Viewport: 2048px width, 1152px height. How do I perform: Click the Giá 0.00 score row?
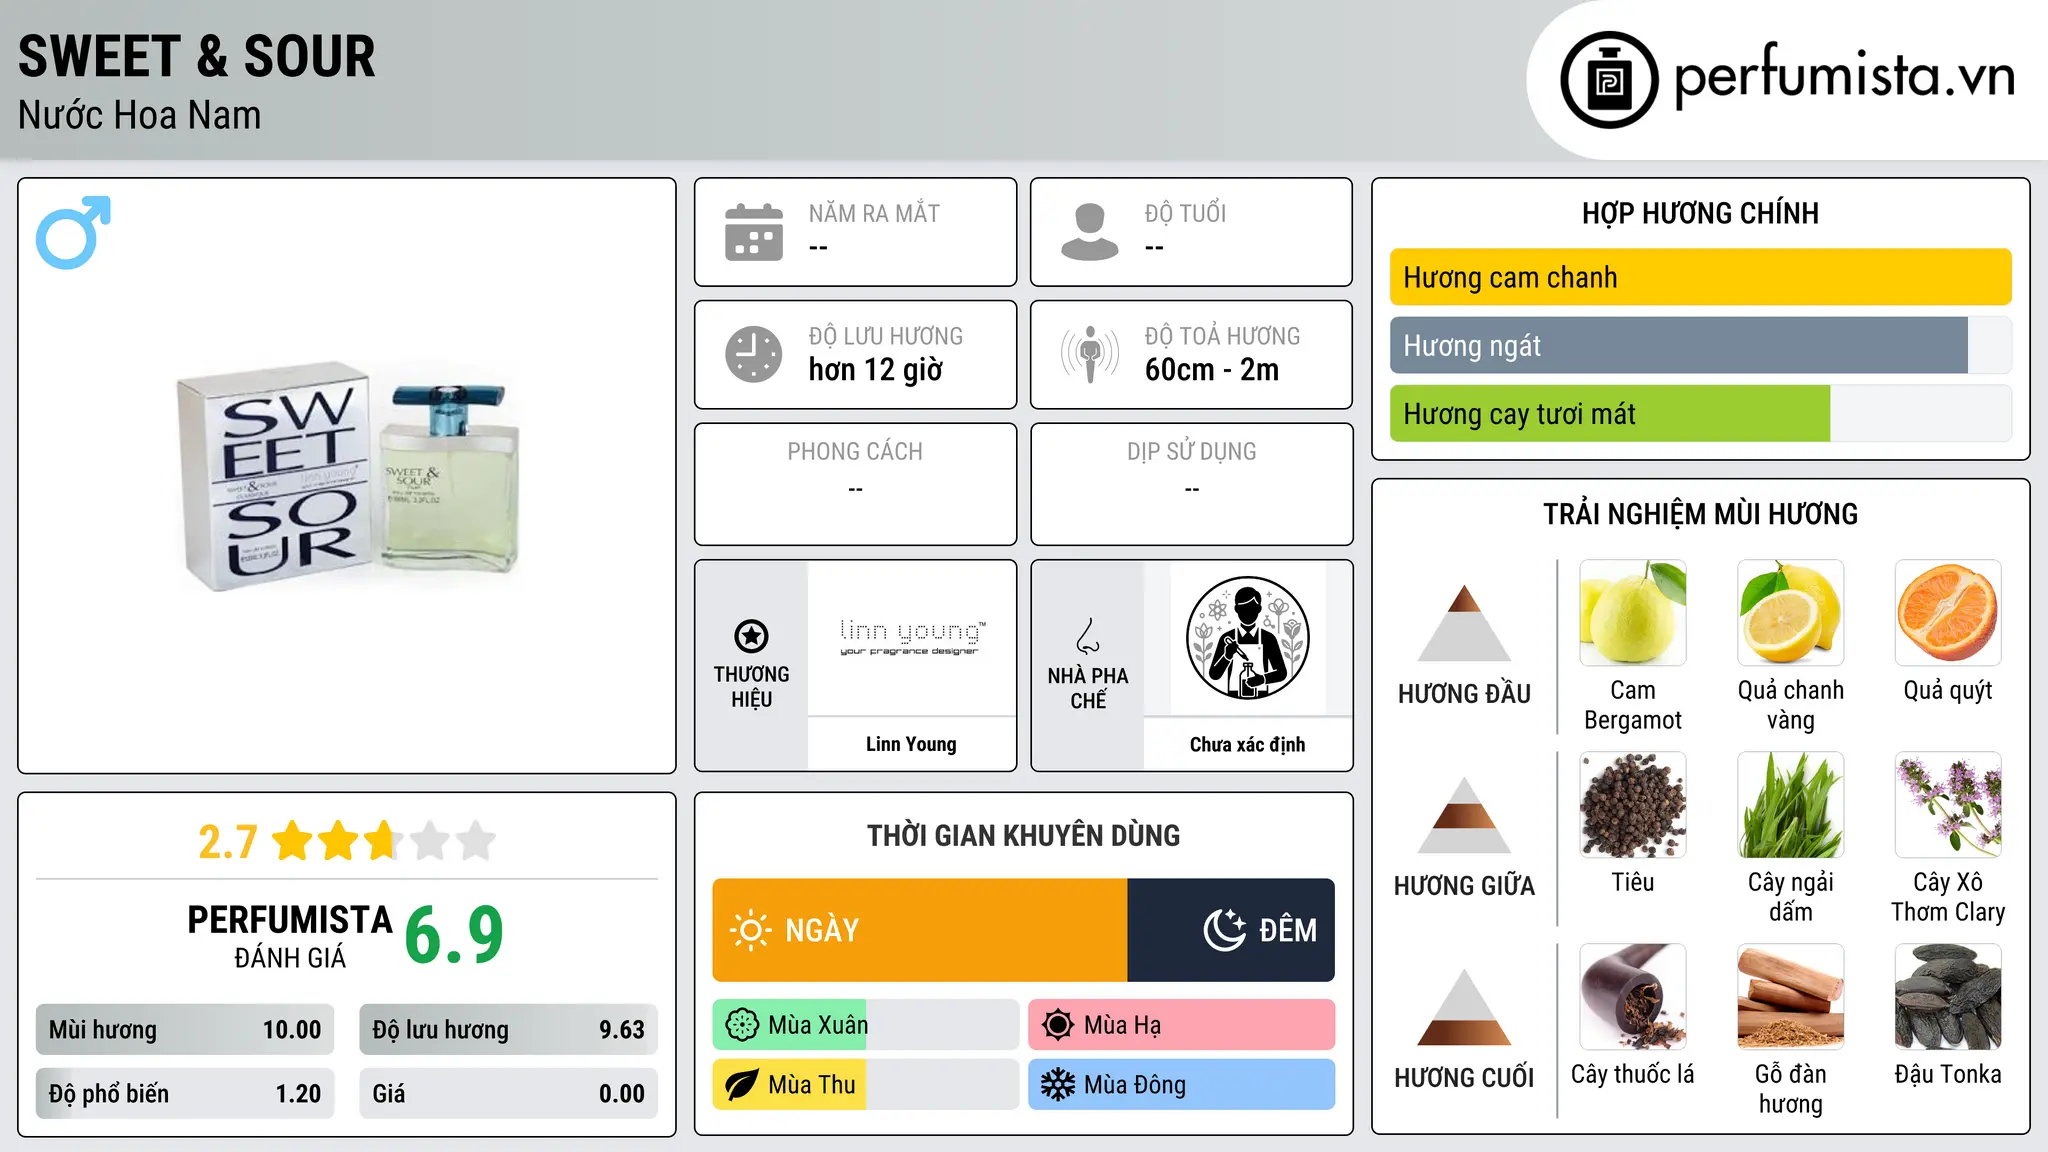[x=508, y=1093]
